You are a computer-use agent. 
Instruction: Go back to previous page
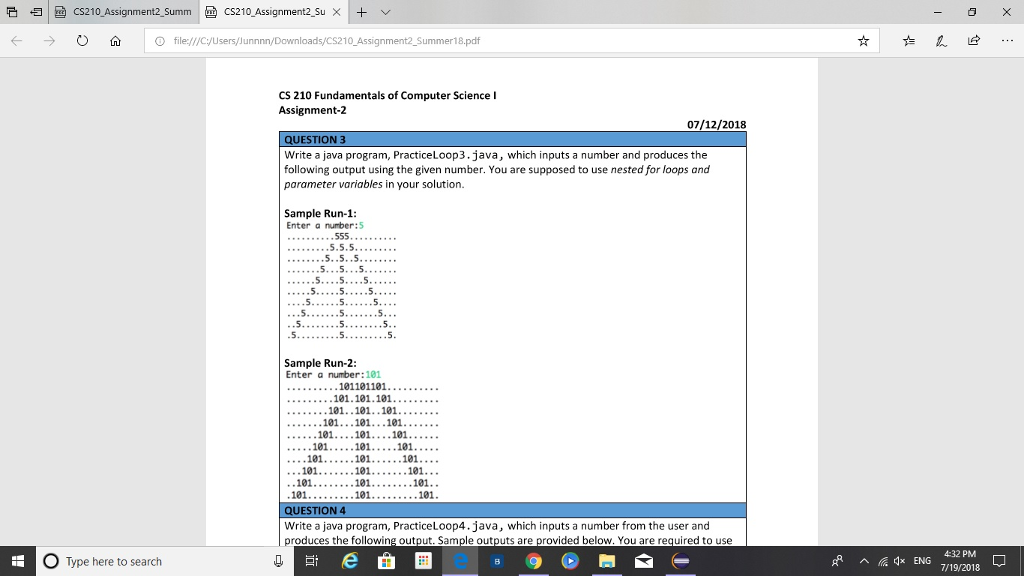tap(17, 40)
